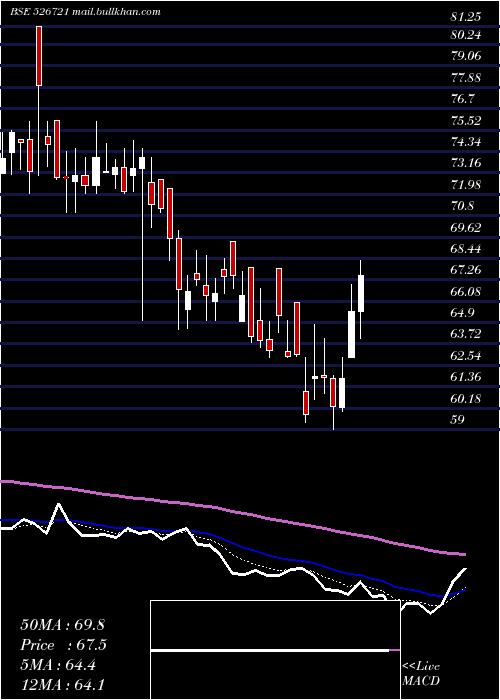Click the 75.52 price axis label
500x700 pixels.
coord(466,121)
